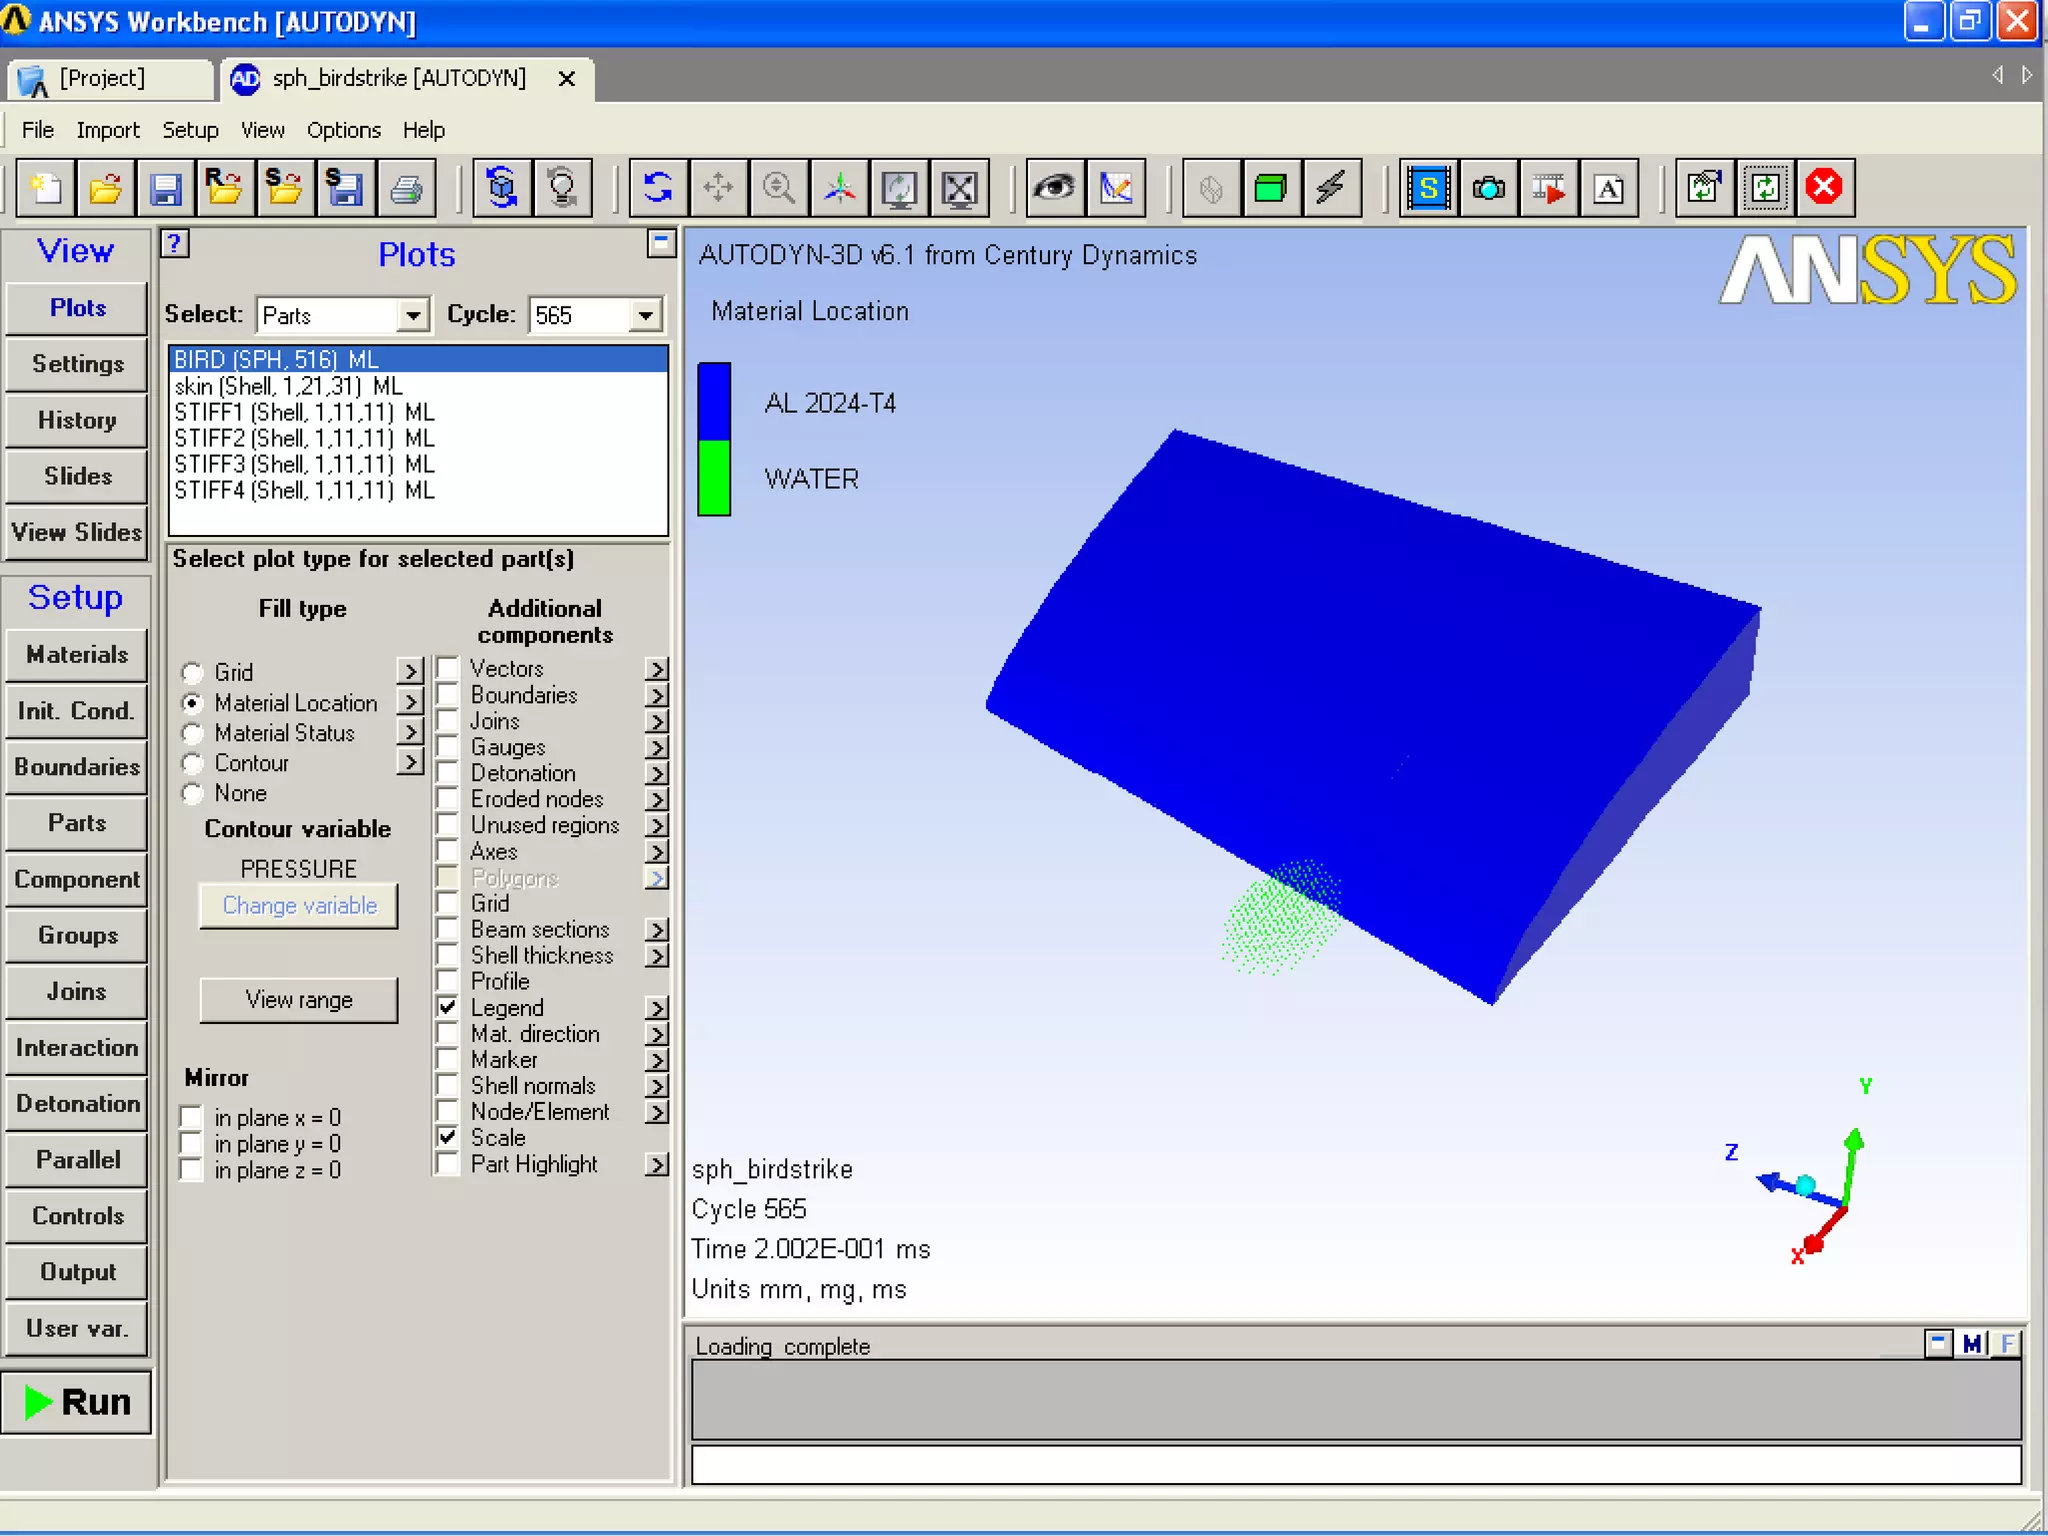This screenshot has height=1536, width=2048.
Task: Save the model with the floppy disk icon
Action: tap(165, 188)
